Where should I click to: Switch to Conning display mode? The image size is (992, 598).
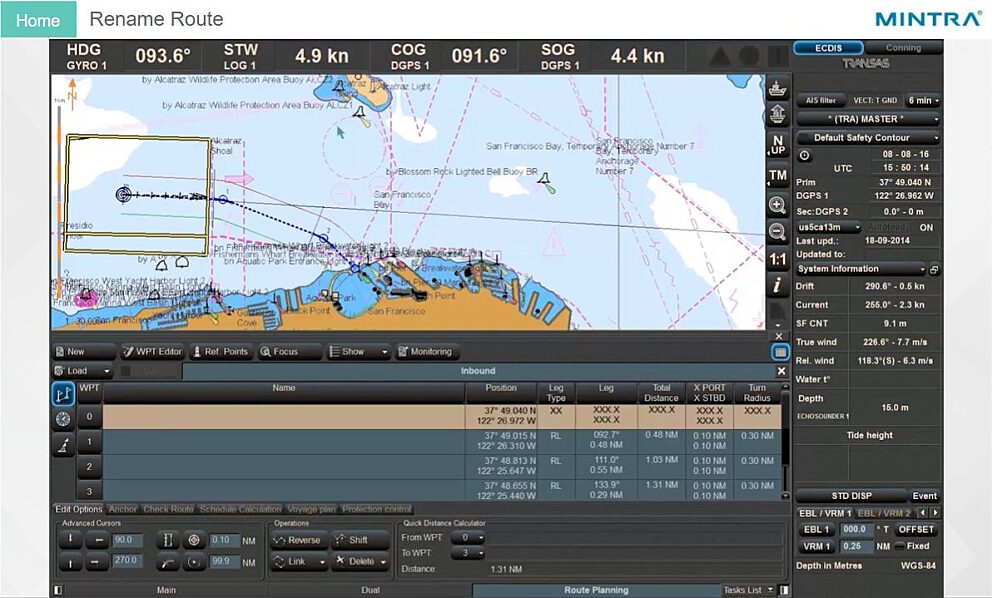click(x=903, y=48)
